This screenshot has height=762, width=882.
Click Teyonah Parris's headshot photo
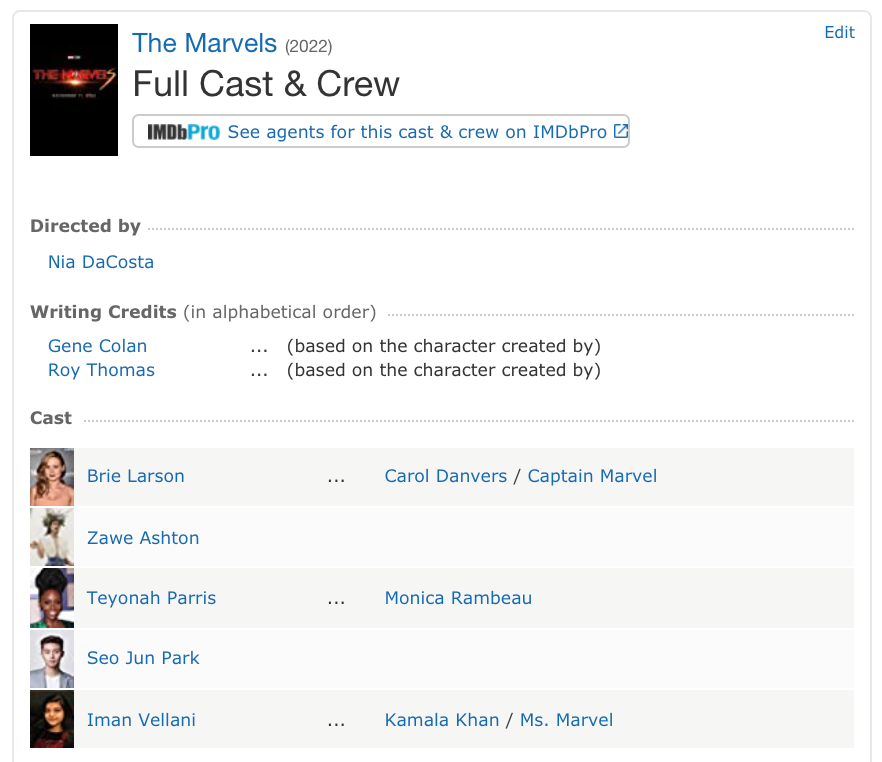tap(52, 598)
